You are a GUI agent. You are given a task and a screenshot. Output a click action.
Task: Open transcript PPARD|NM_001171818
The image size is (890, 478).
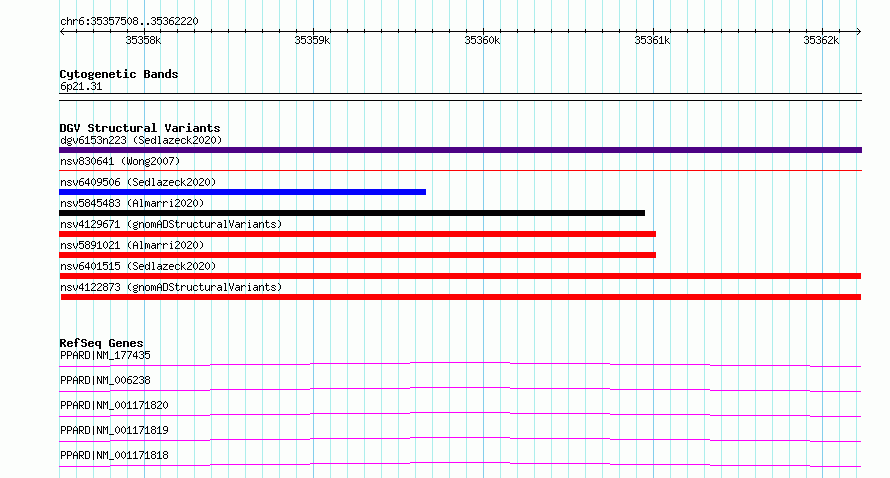(x=114, y=455)
